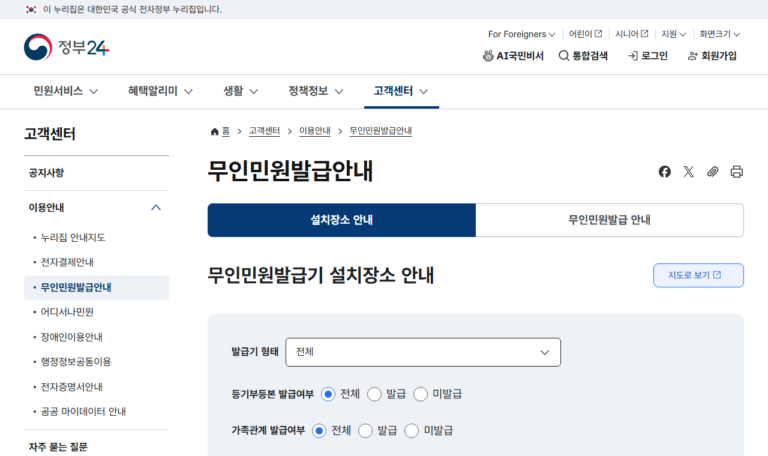This screenshot has width=768, height=456.
Task: Expand 생활 main menu
Action: (240, 91)
